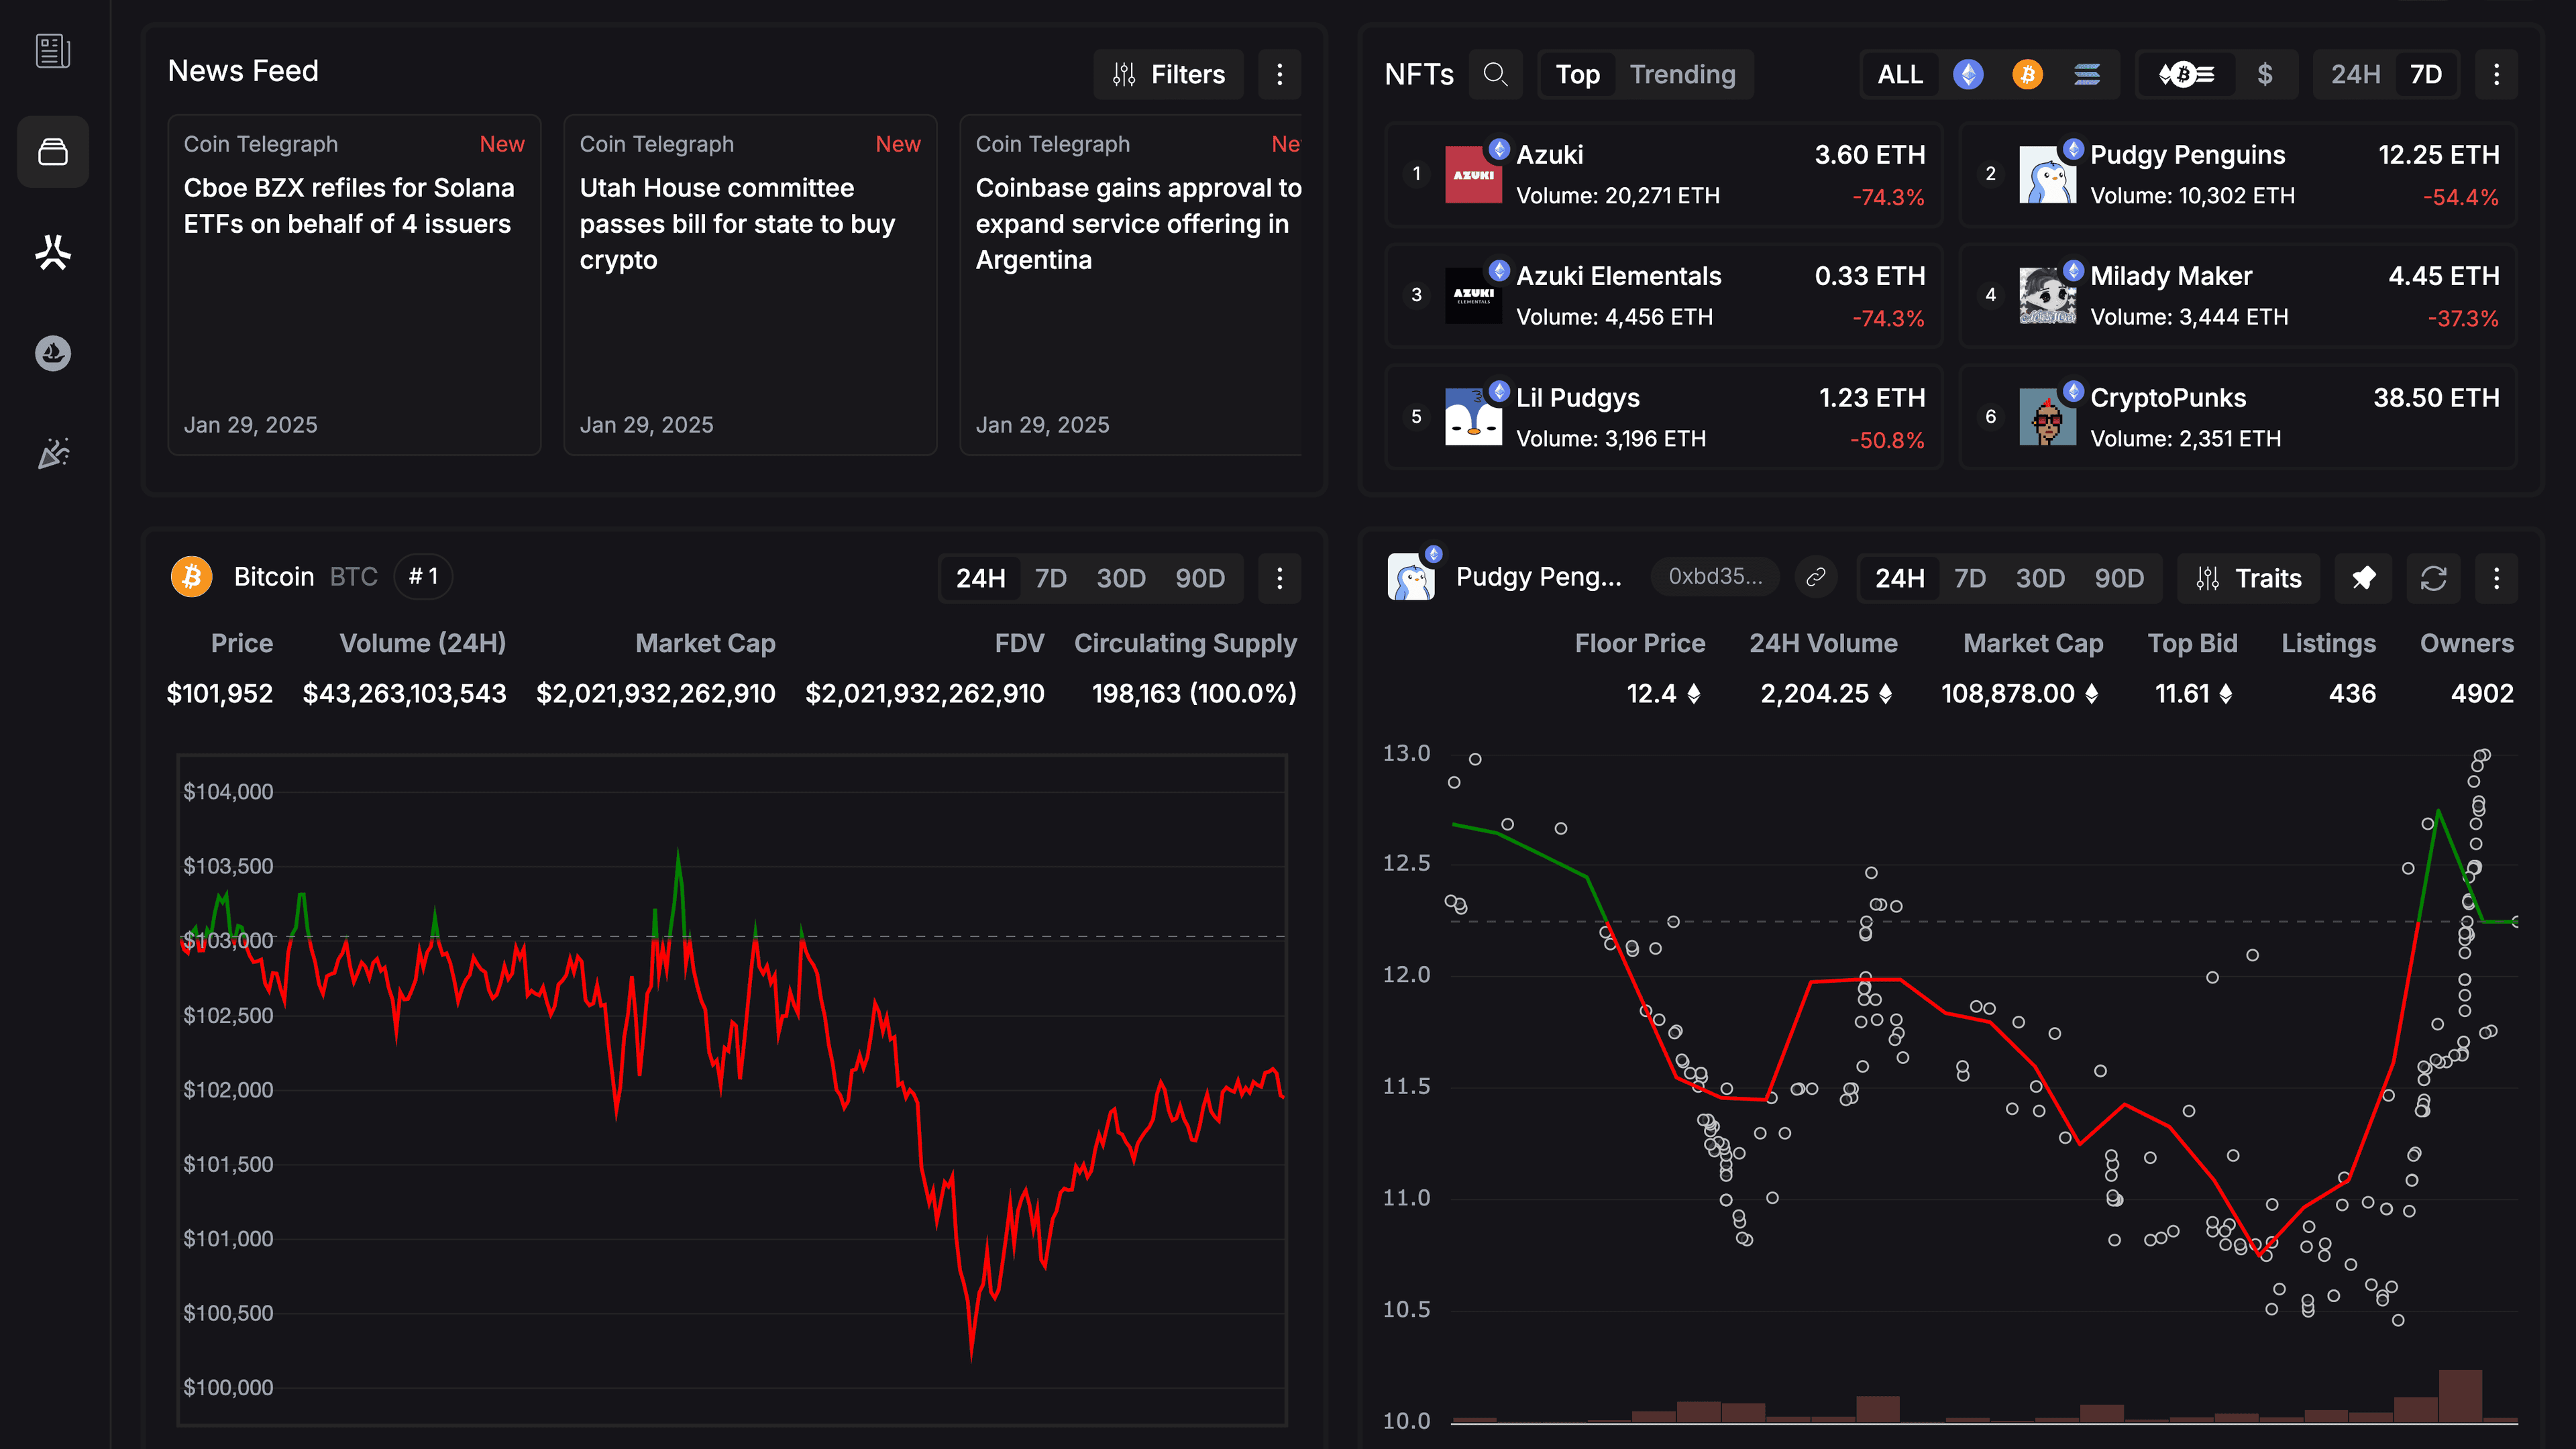Image resolution: width=2576 pixels, height=1449 pixels.
Task: Click Owners count 4902
Action: 2482,693
